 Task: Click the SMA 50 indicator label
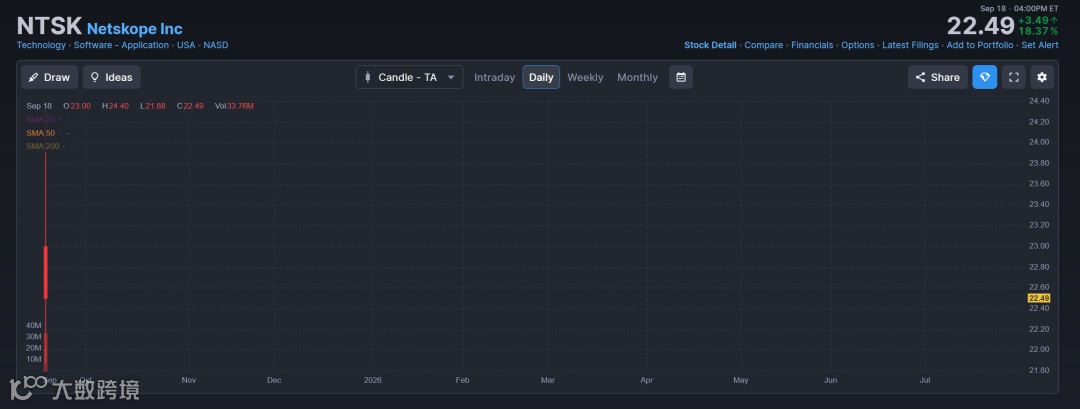pyautogui.click(x=41, y=133)
